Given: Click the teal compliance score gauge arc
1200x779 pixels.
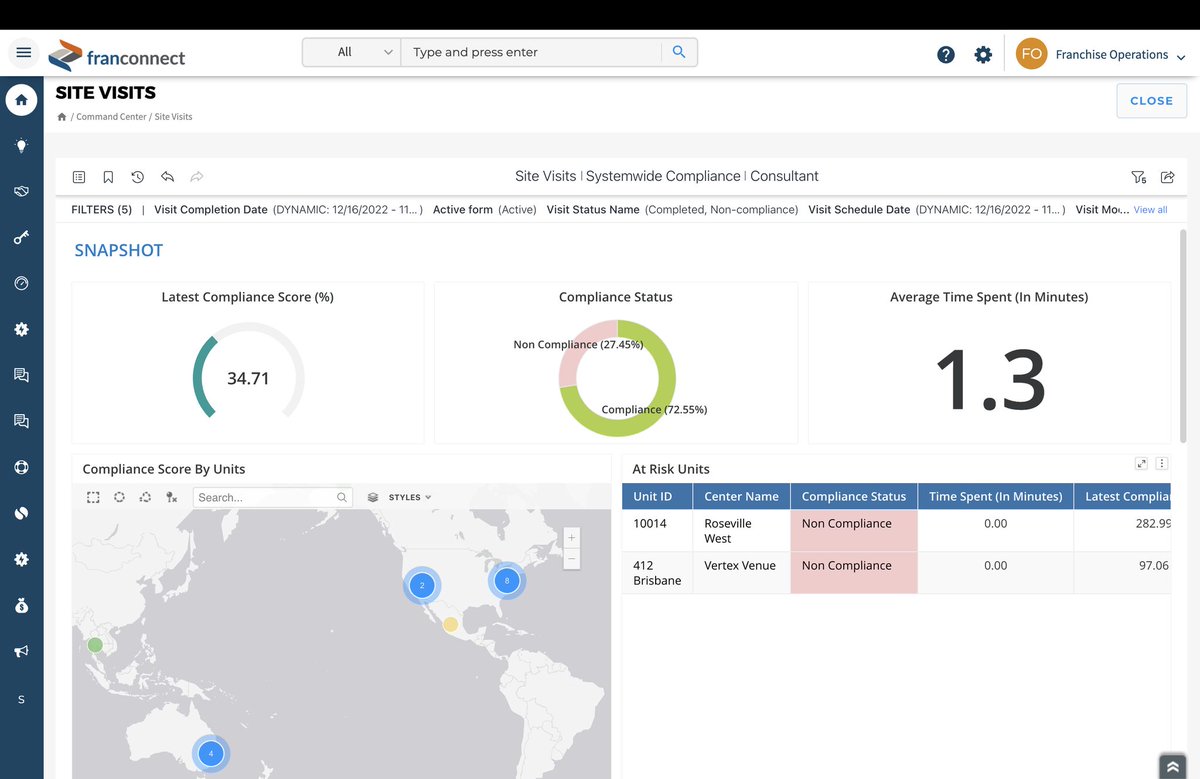Looking at the screenshot, I should [203, 377].
